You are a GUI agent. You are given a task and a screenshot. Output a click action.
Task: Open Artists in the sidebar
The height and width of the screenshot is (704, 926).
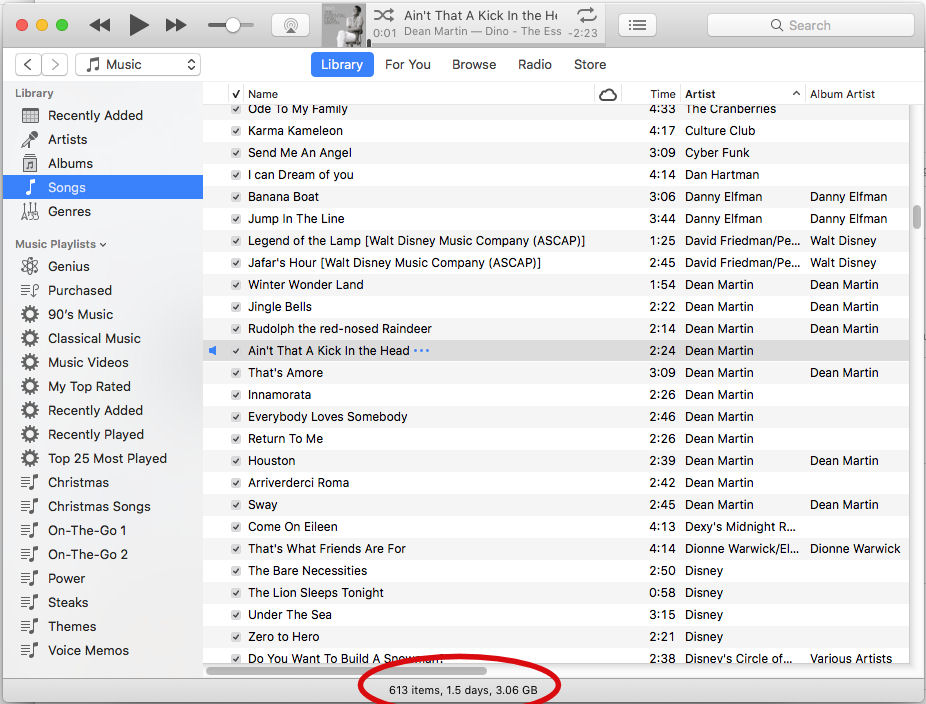(103, 139)
